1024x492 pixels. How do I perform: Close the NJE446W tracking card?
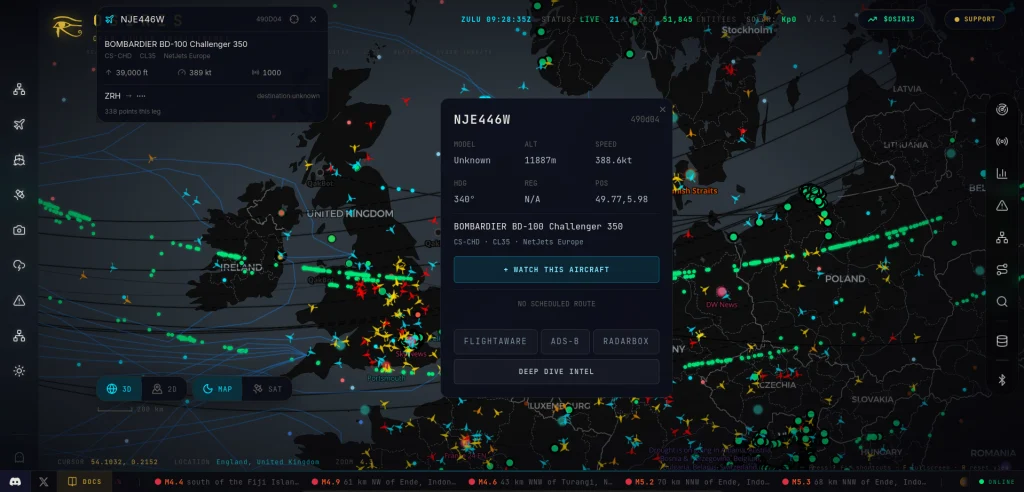[313, 19]
